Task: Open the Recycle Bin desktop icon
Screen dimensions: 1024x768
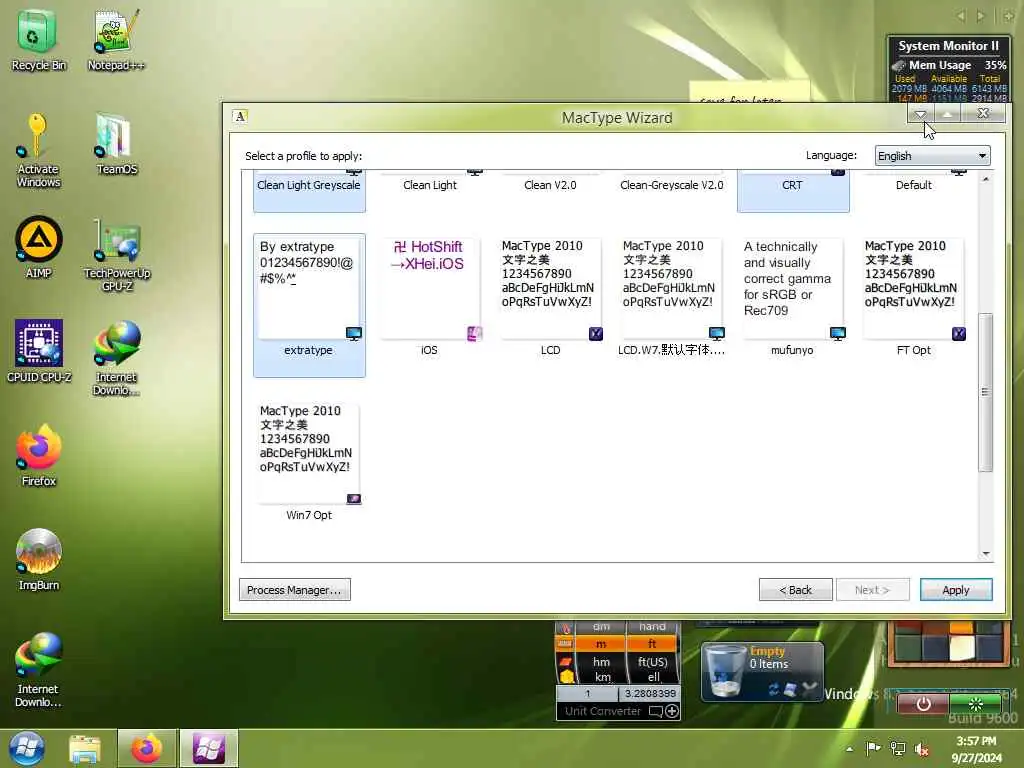Action: click(37, 39)
